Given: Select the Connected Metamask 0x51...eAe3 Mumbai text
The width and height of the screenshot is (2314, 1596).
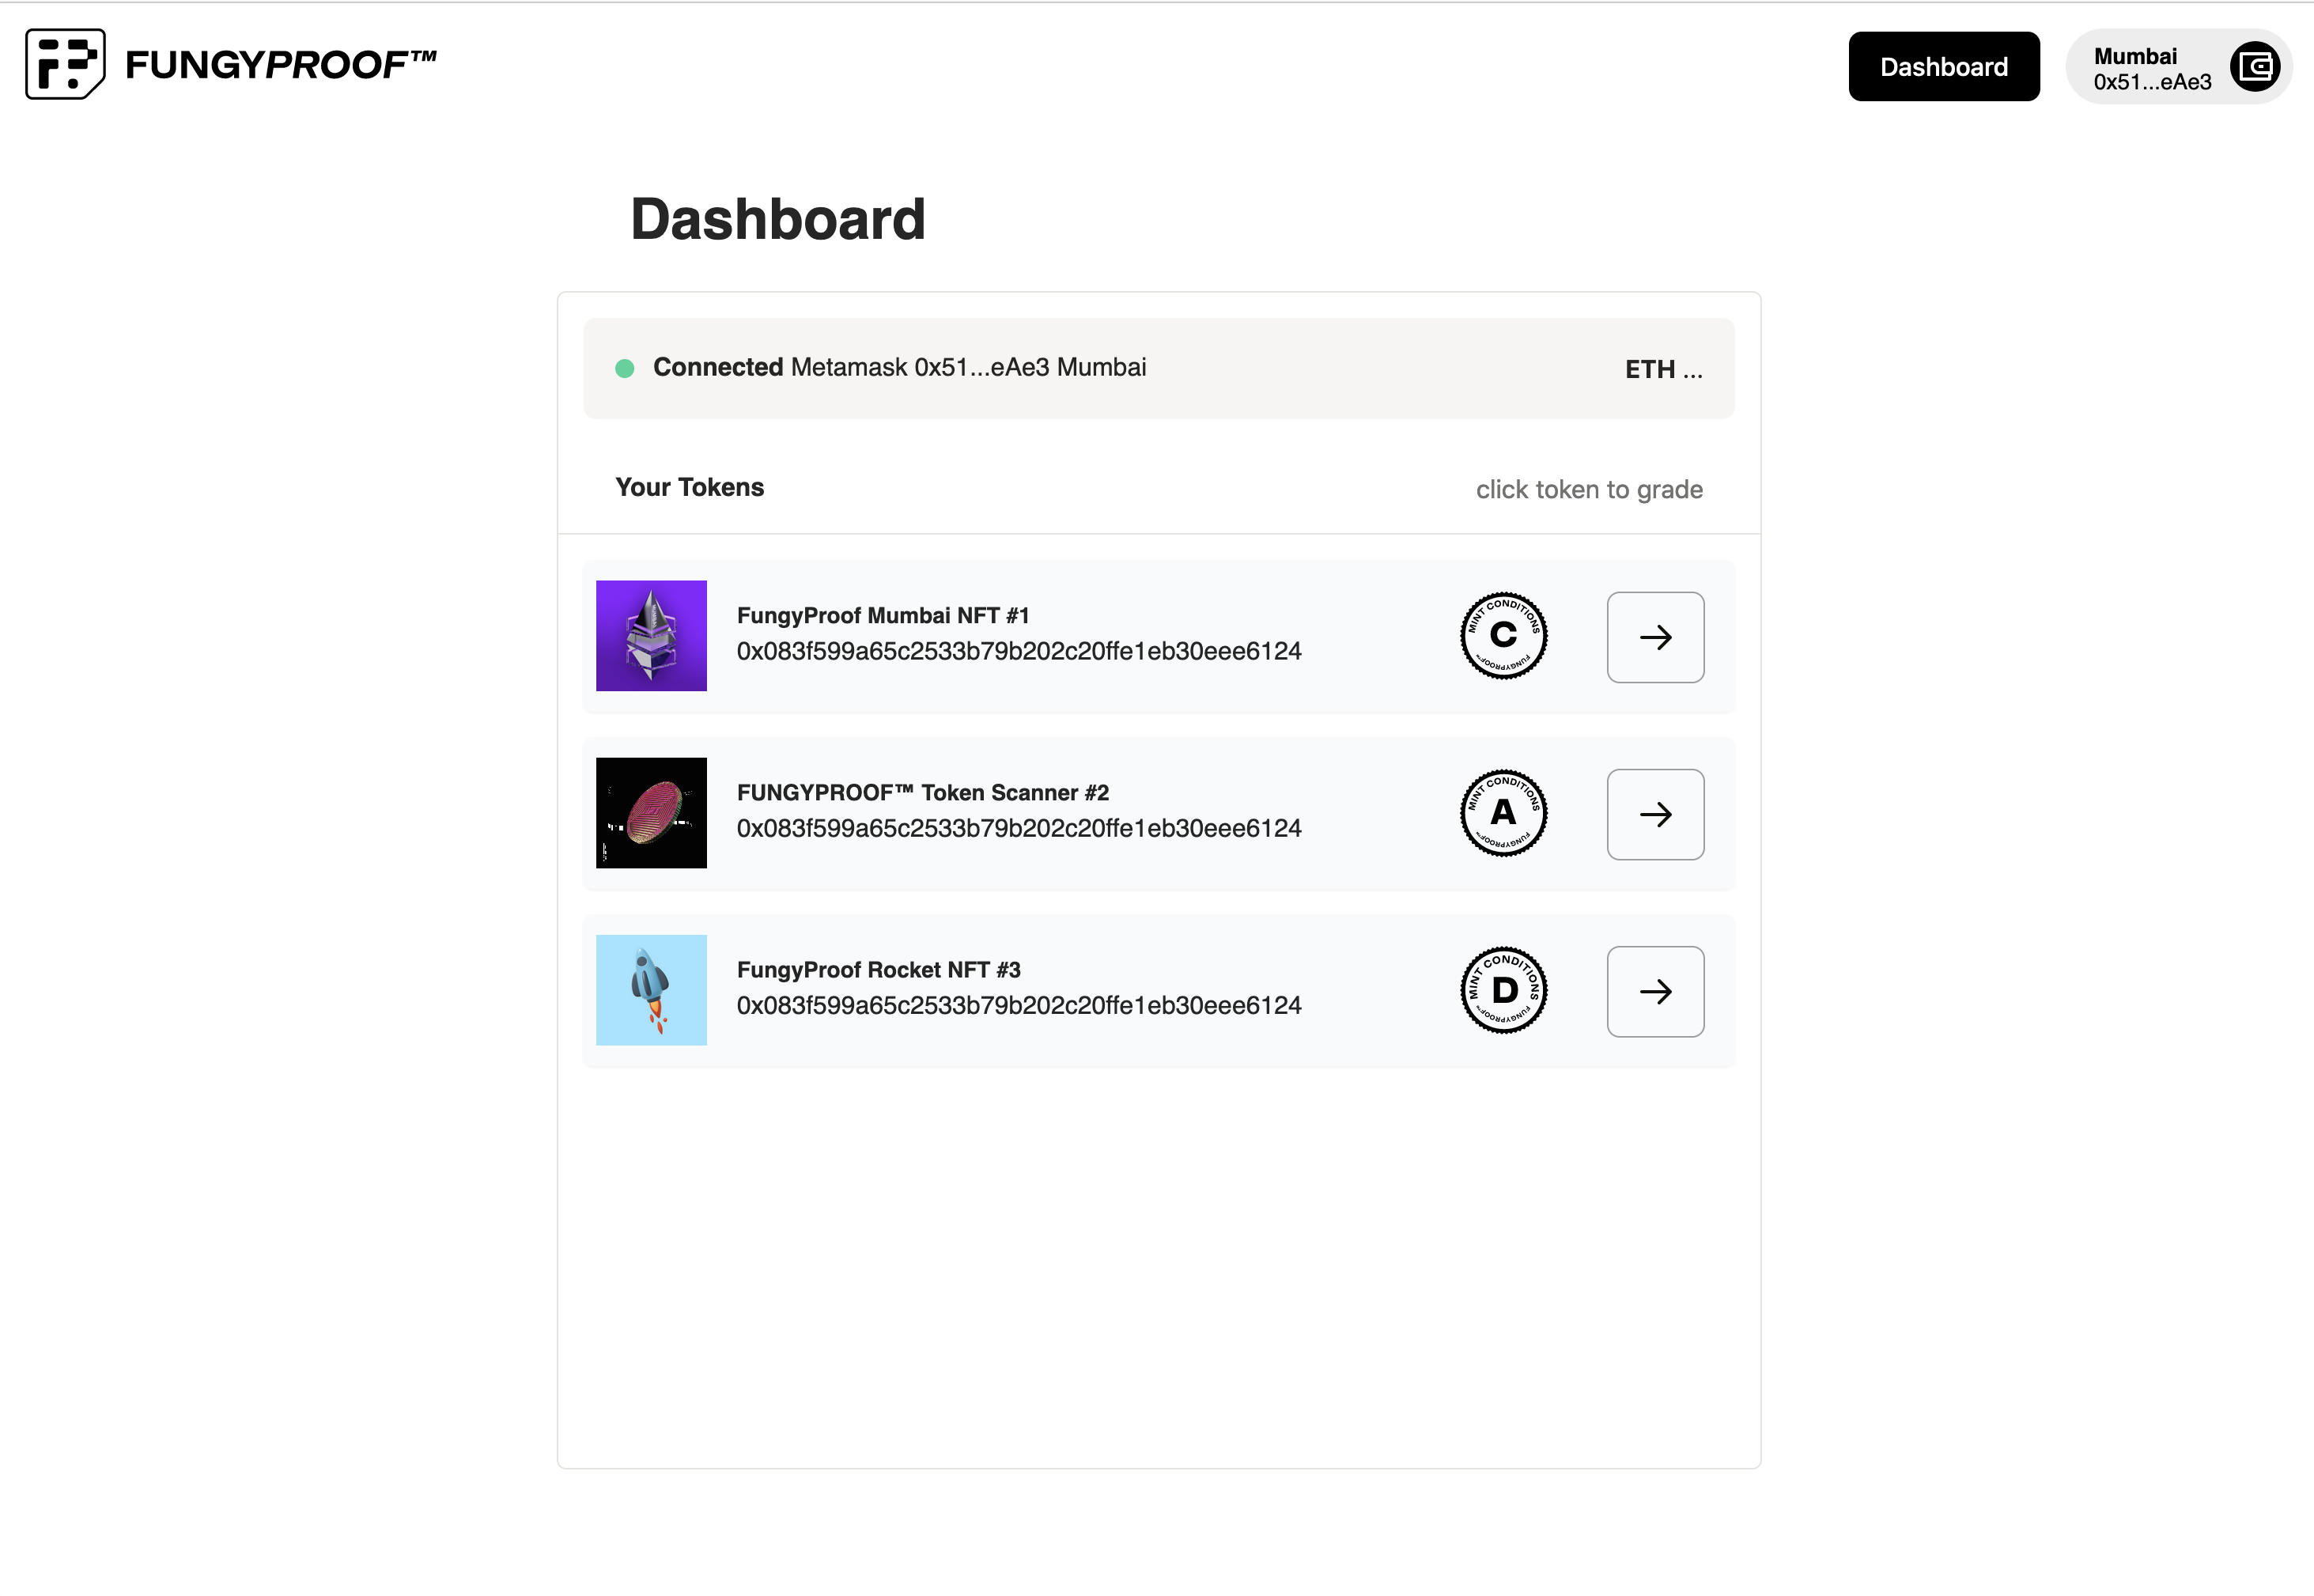Looking at the screenshot, I should coord(899,367).
